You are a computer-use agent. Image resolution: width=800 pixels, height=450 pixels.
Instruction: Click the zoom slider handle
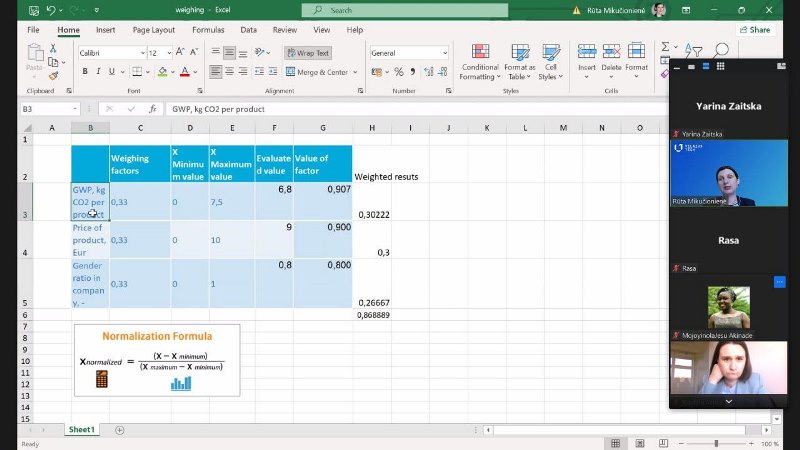point(716,443)
